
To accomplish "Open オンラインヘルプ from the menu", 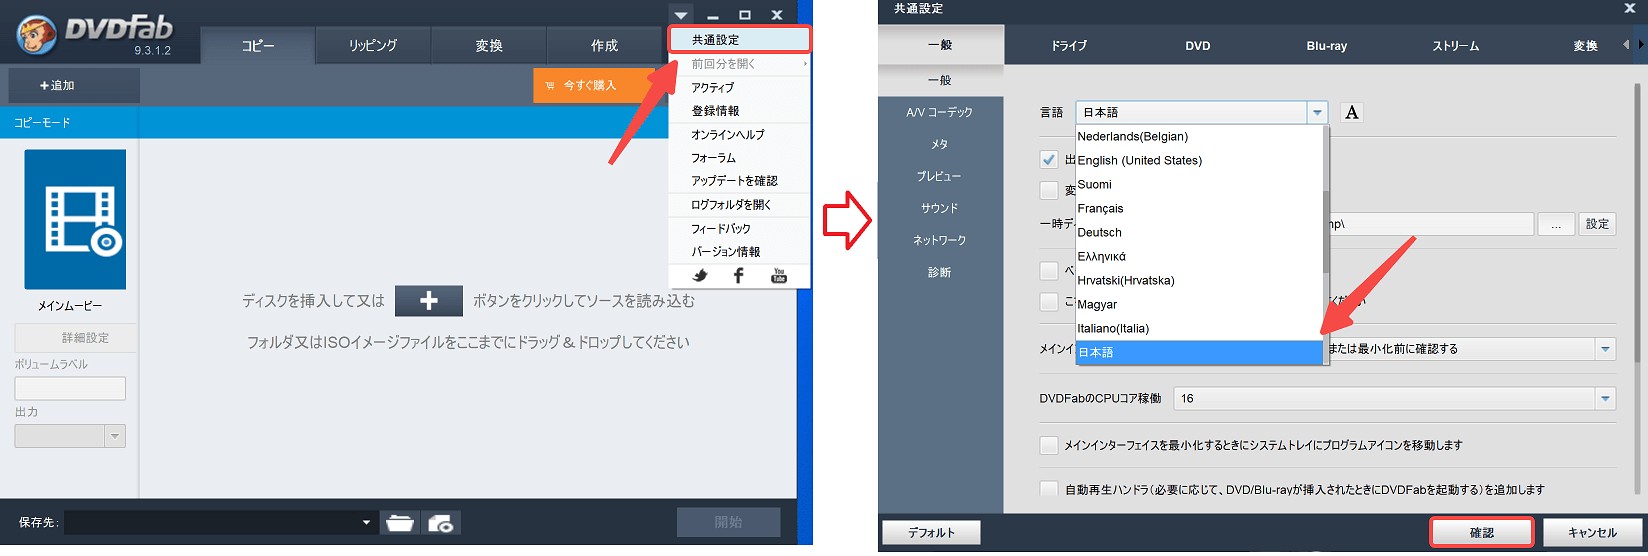I will tap(739, 134).
